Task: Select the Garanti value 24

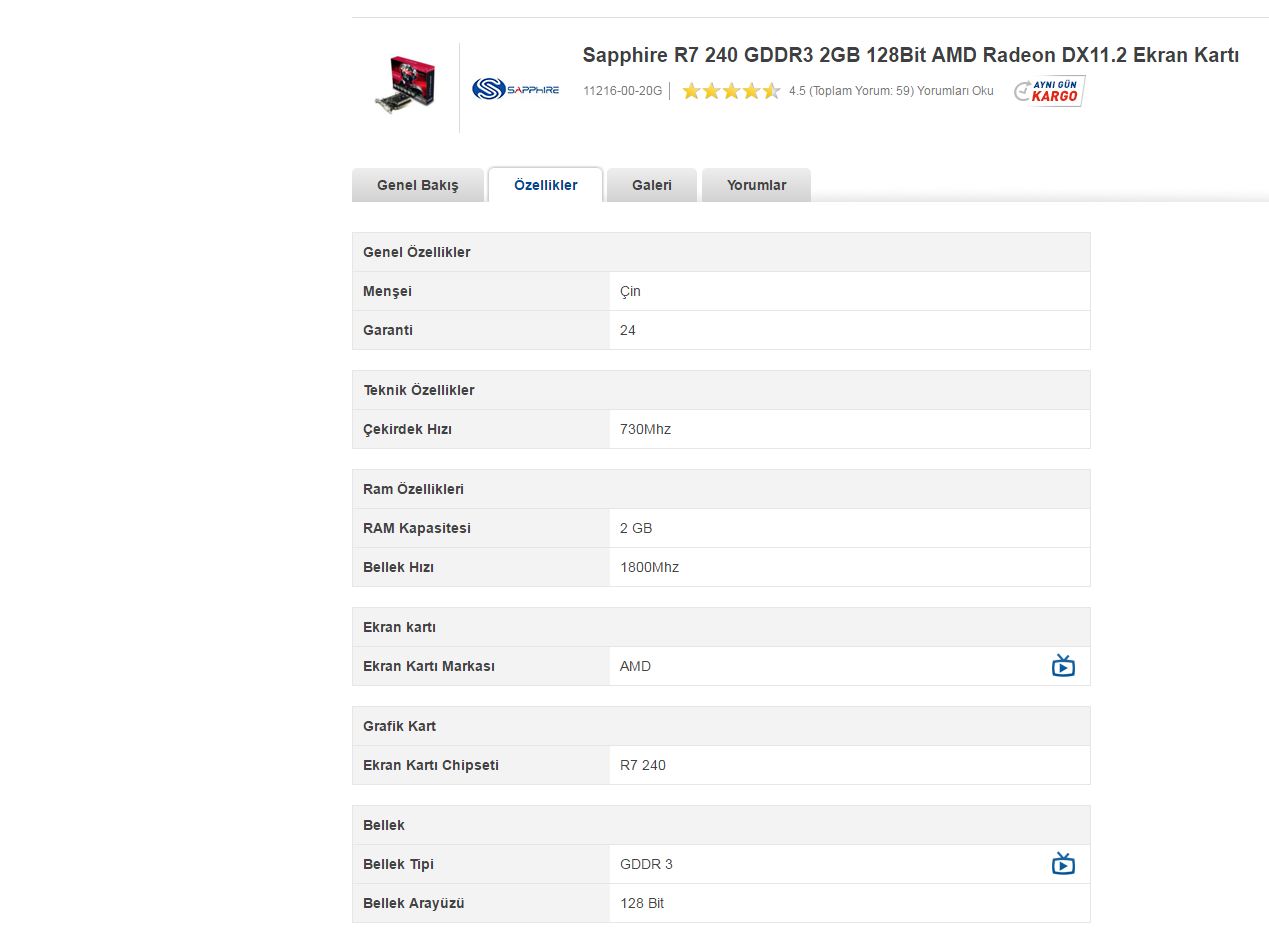Action: [x=628, y=330]
